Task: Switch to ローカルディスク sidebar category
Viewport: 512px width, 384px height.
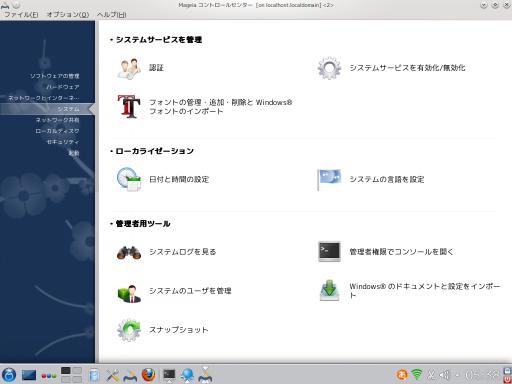Action: pos(57,131)
